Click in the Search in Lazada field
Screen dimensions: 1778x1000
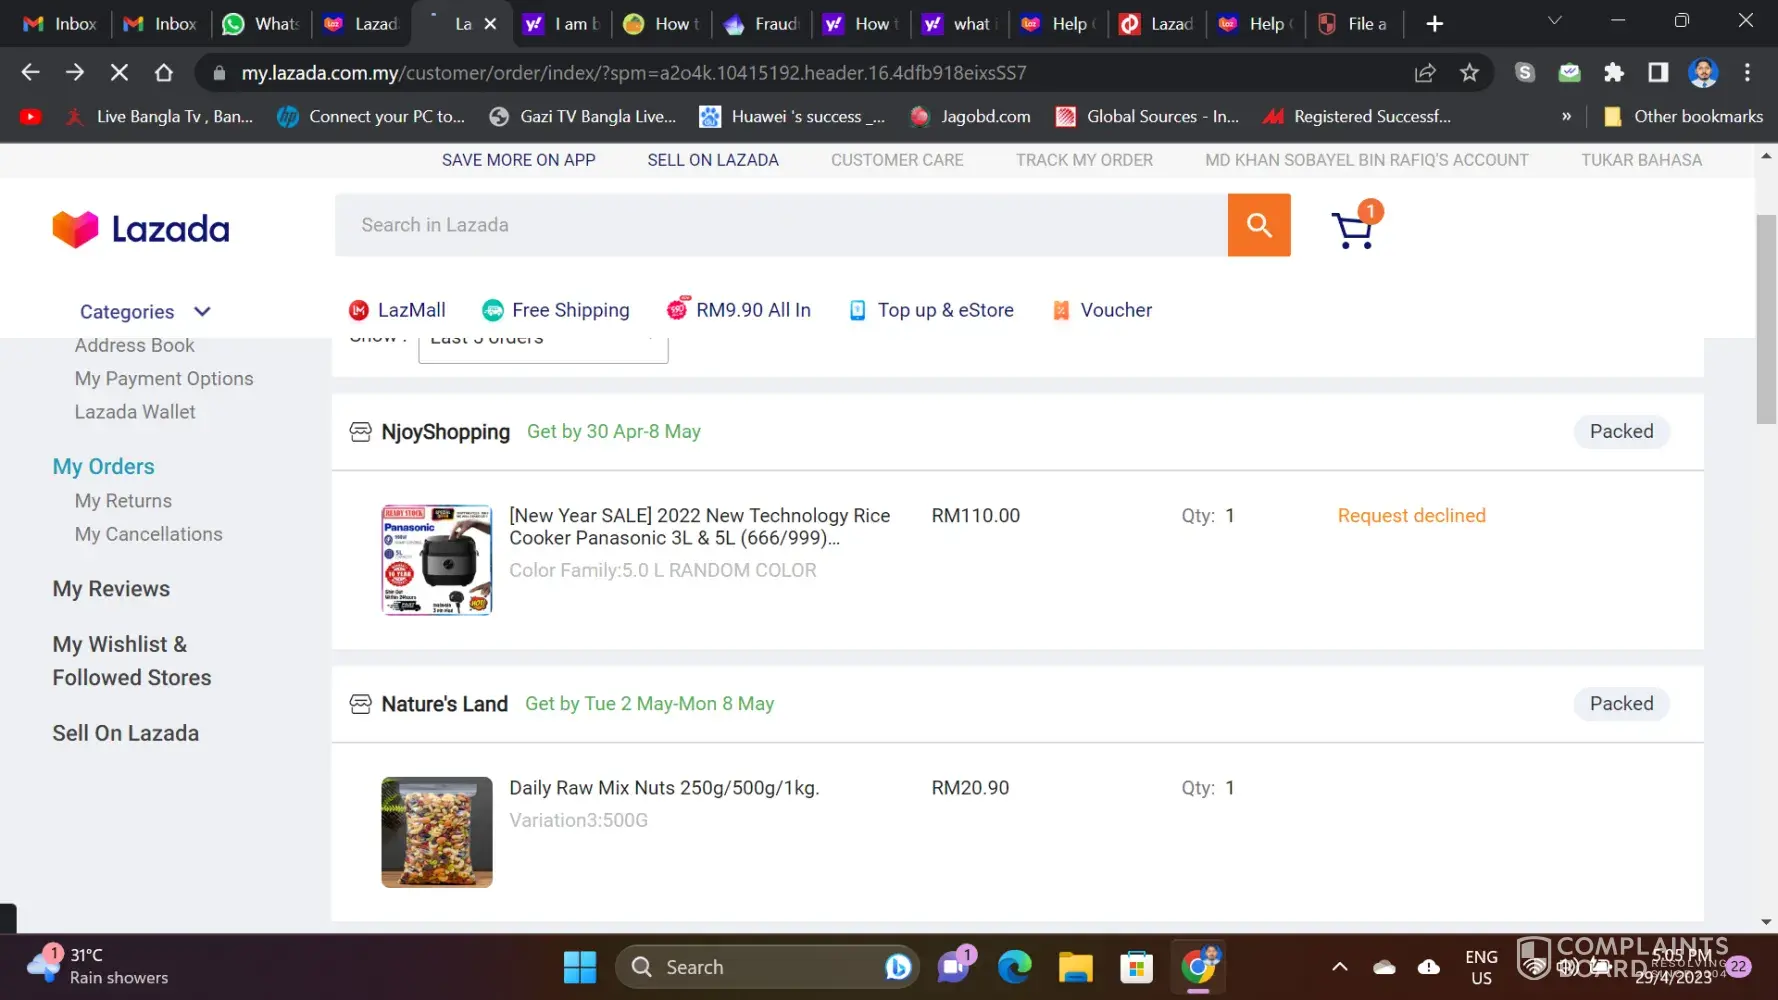point(781,225)
